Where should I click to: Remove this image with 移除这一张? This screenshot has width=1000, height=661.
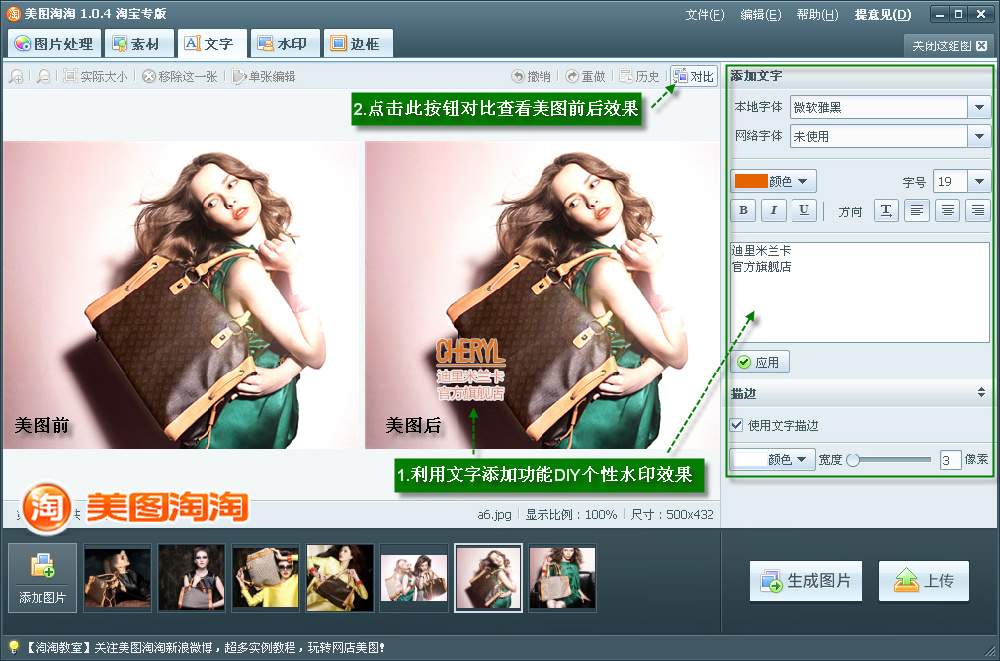pos(180,77)
